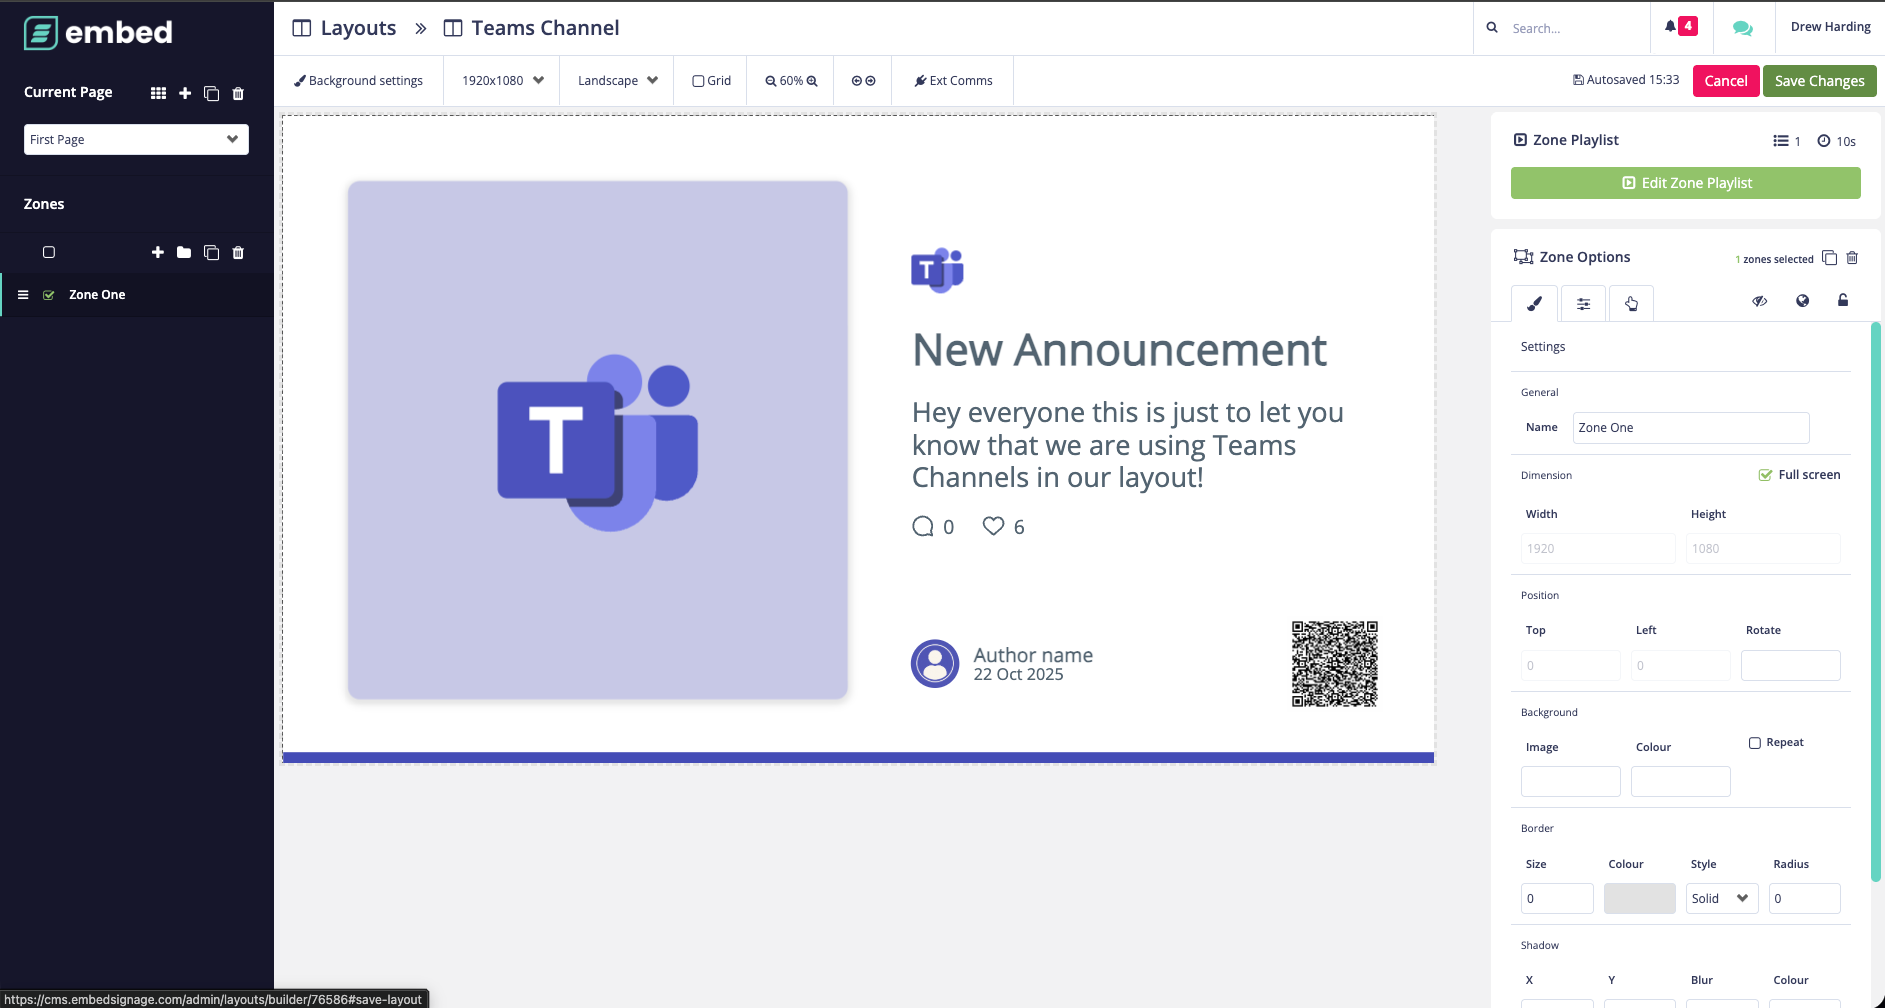Viewport: 1885px width, 1008px height.
Task: Click the zone lock icon
Action: (x=1843, y=301)
